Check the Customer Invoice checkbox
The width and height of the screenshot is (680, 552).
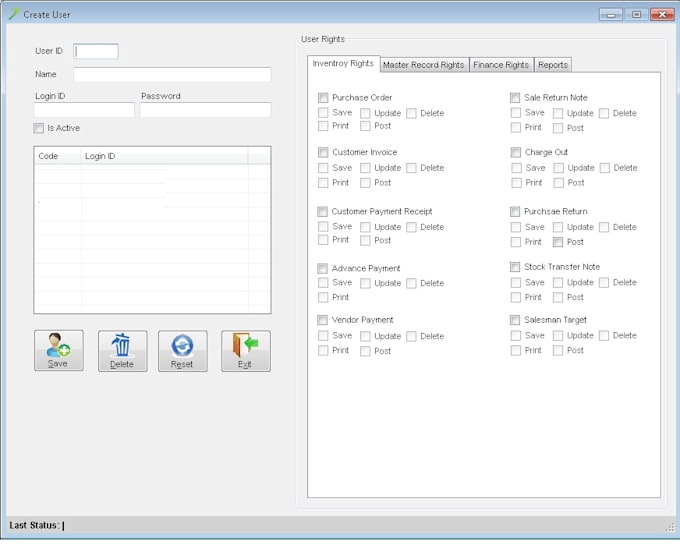(x=323, y=152)
